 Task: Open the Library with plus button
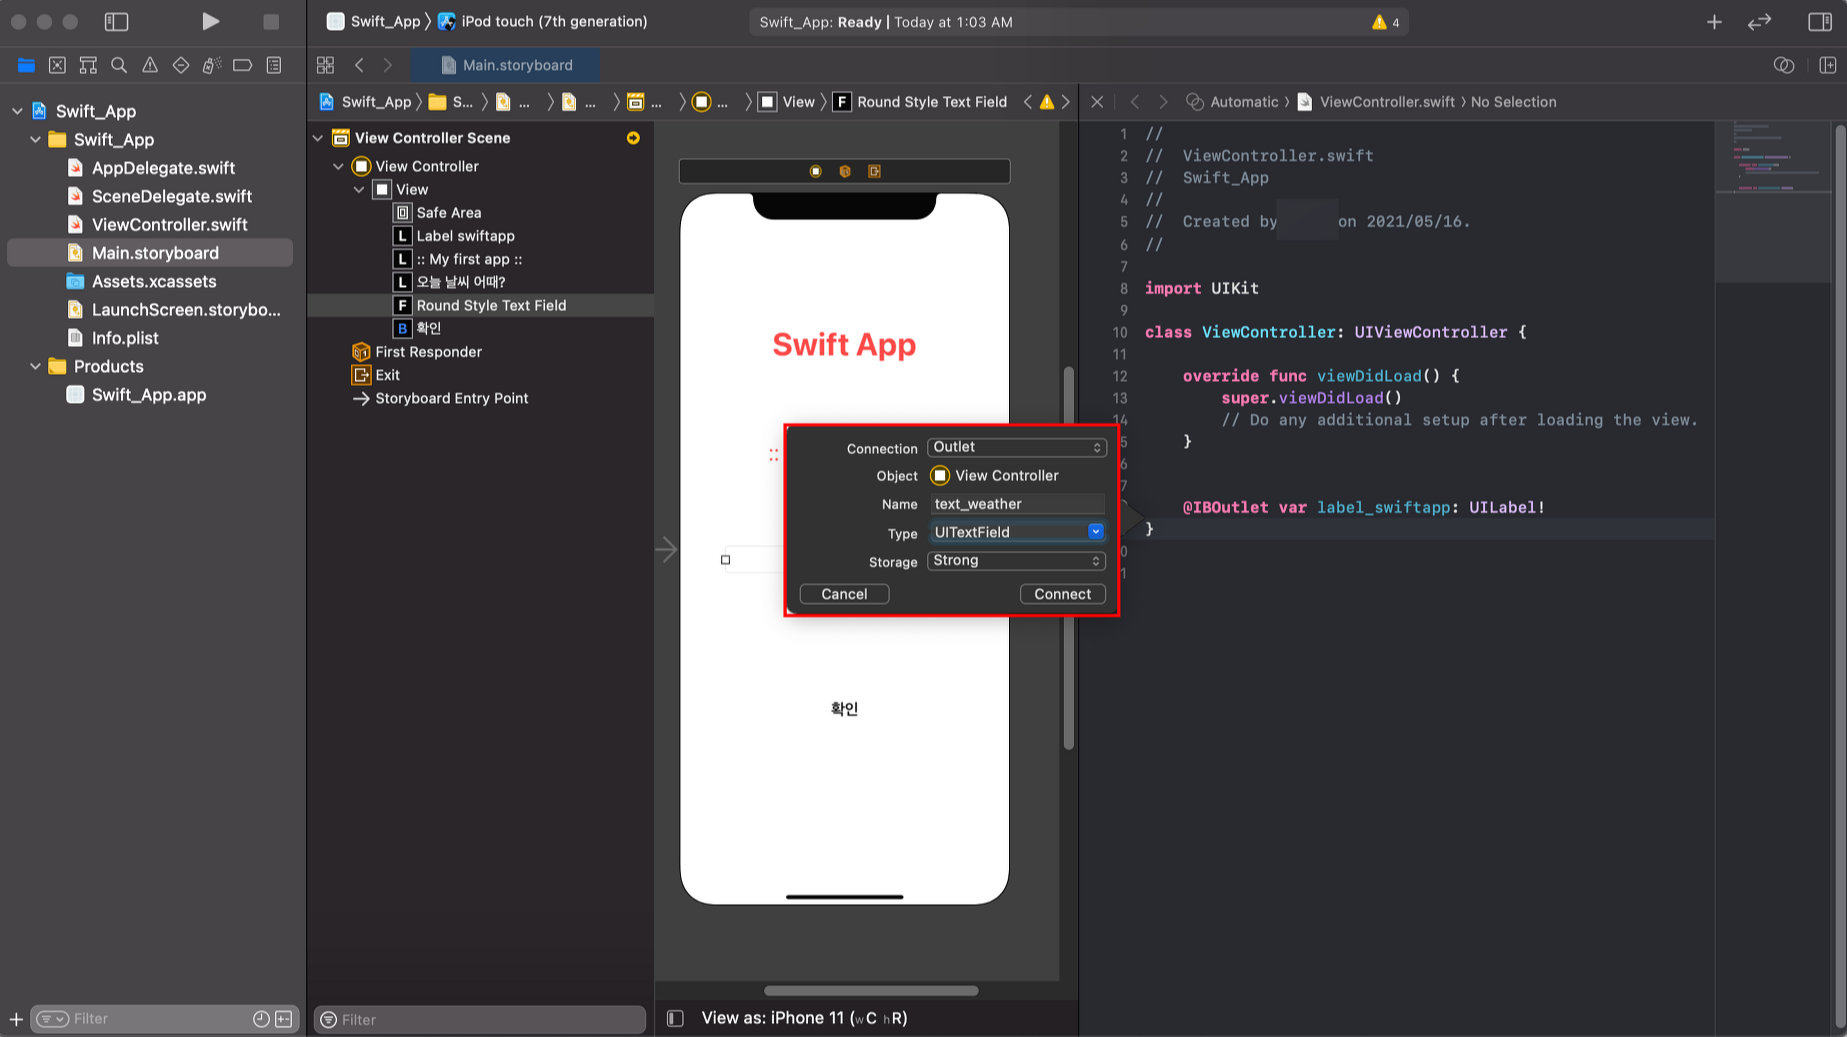pyautogui.click(x=1714, y=21)
